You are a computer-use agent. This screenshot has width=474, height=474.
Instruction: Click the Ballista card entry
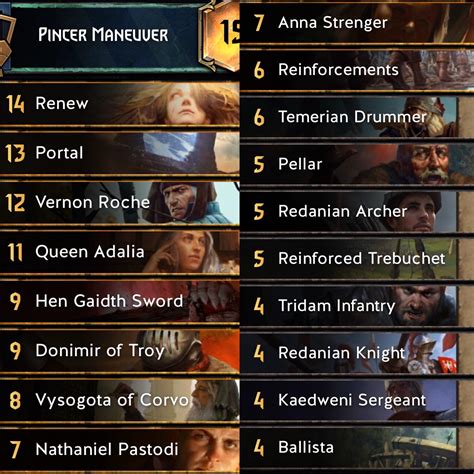coord(348,447)
